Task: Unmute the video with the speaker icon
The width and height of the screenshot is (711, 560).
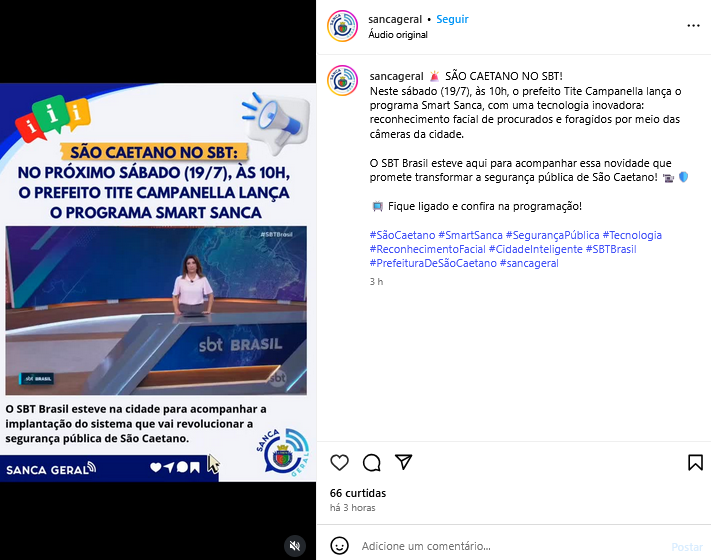Action: [x=295, y=545]
